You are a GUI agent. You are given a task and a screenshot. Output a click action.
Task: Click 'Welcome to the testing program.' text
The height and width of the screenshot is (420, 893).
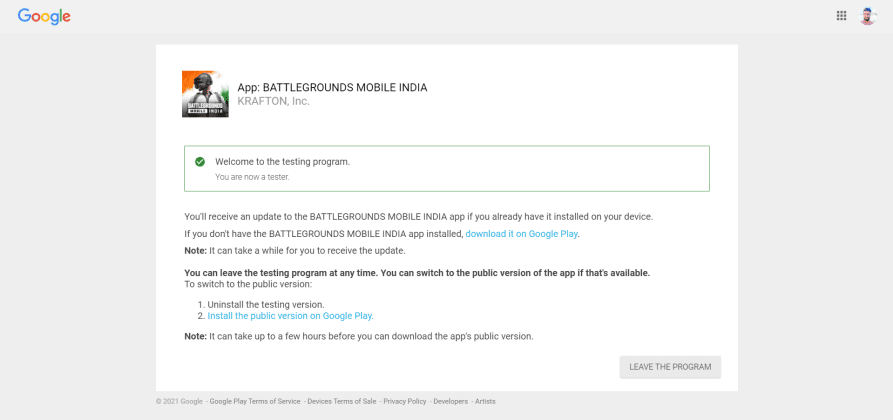click(282, 162)
